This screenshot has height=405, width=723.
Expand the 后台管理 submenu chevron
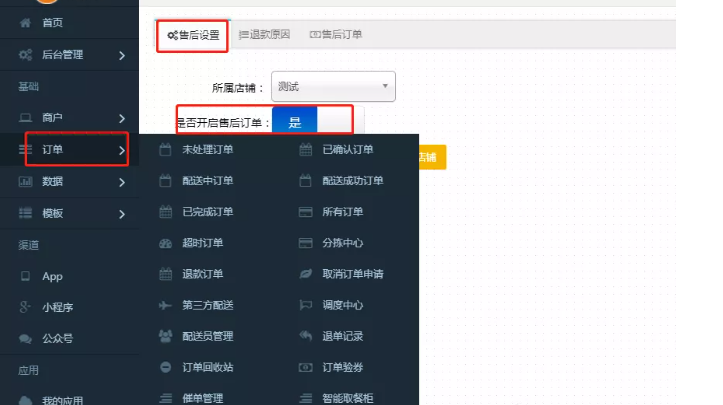(122, 55)
